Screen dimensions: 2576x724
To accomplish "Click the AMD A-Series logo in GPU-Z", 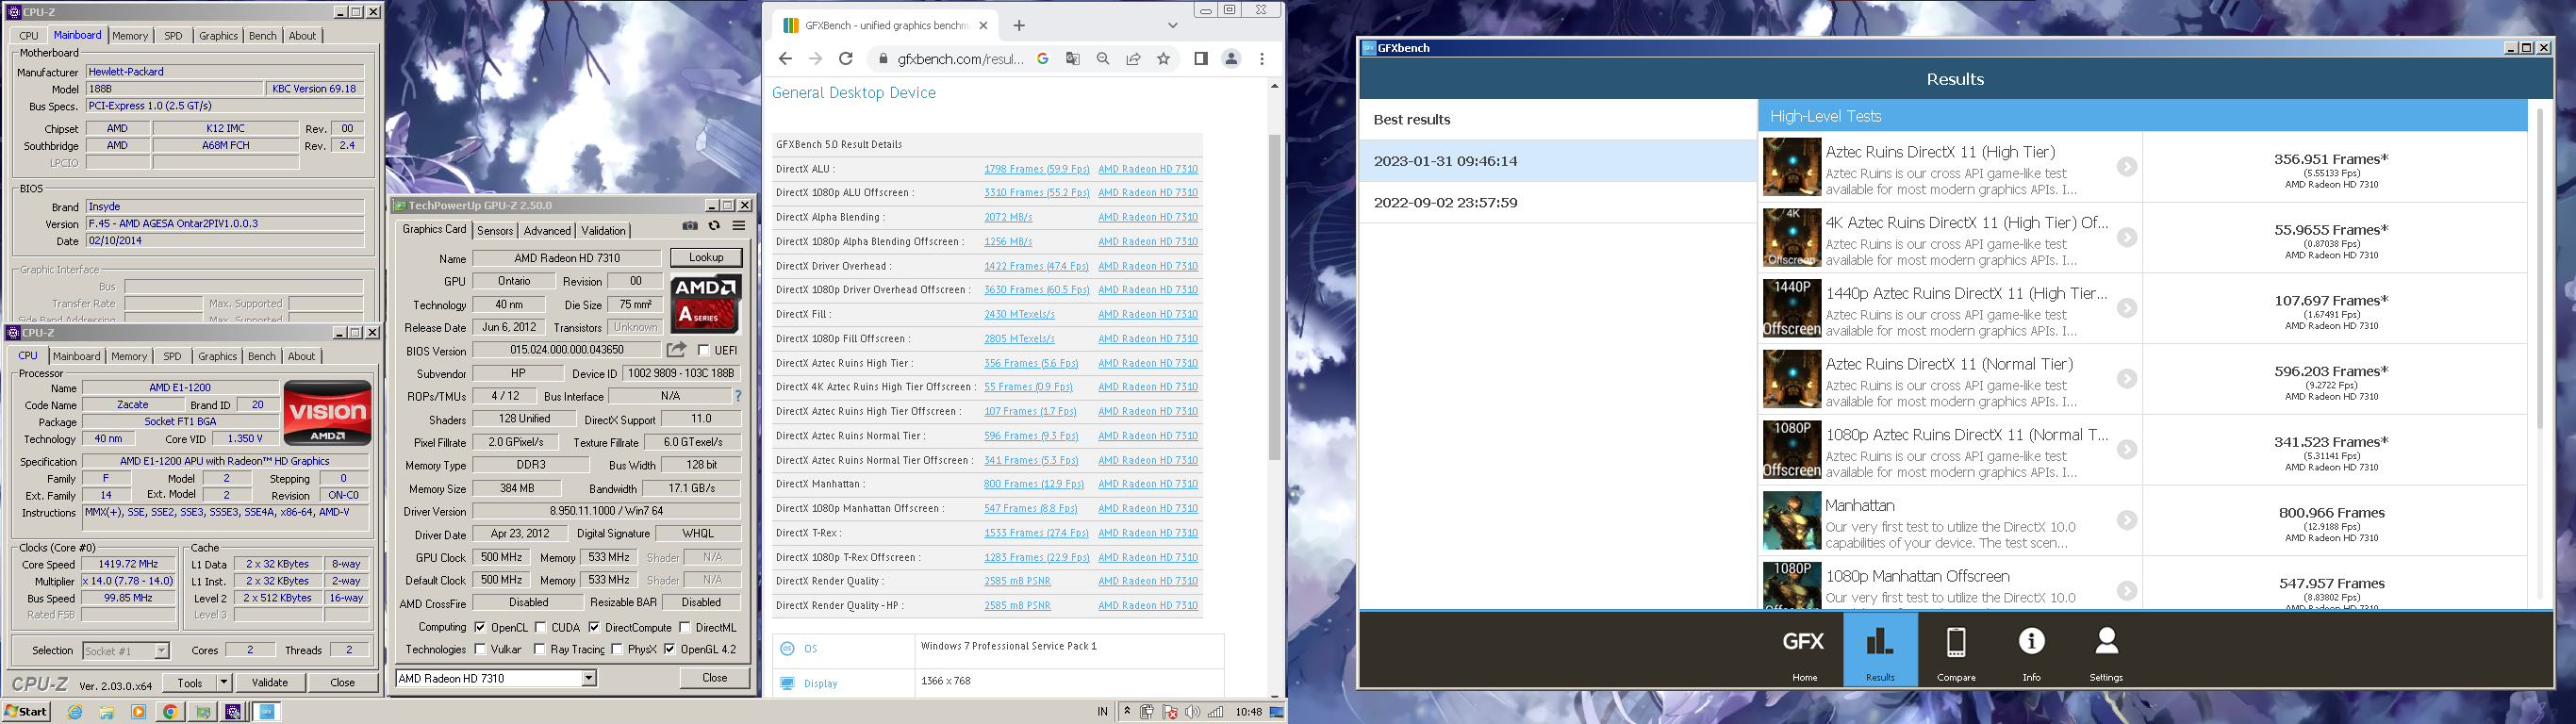I will tap(706, 303).
